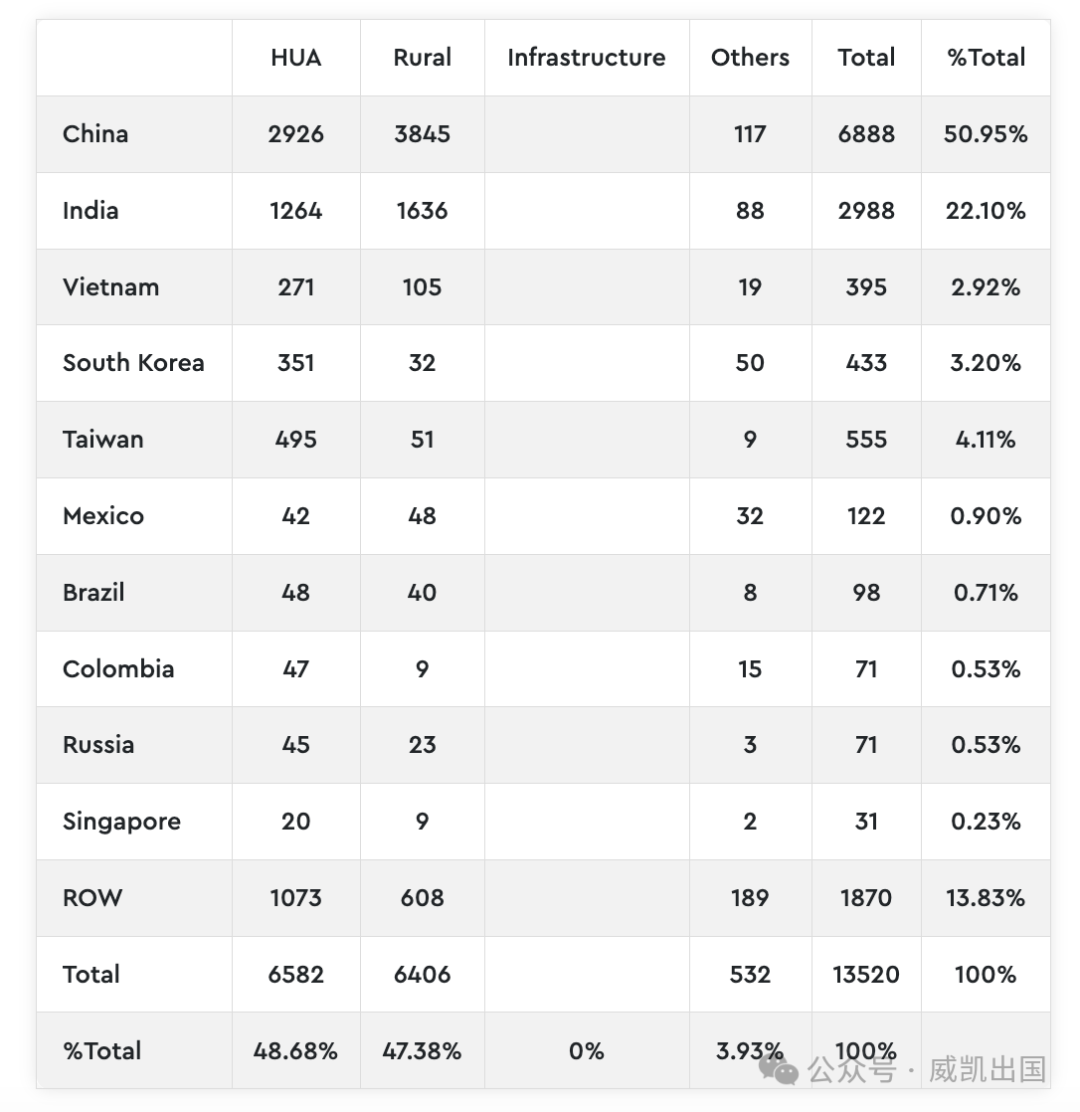Screen dimensions: 1080x1112
Task: Click the South Korea row label
Action: pyautogui.click(x=133, y=363)
